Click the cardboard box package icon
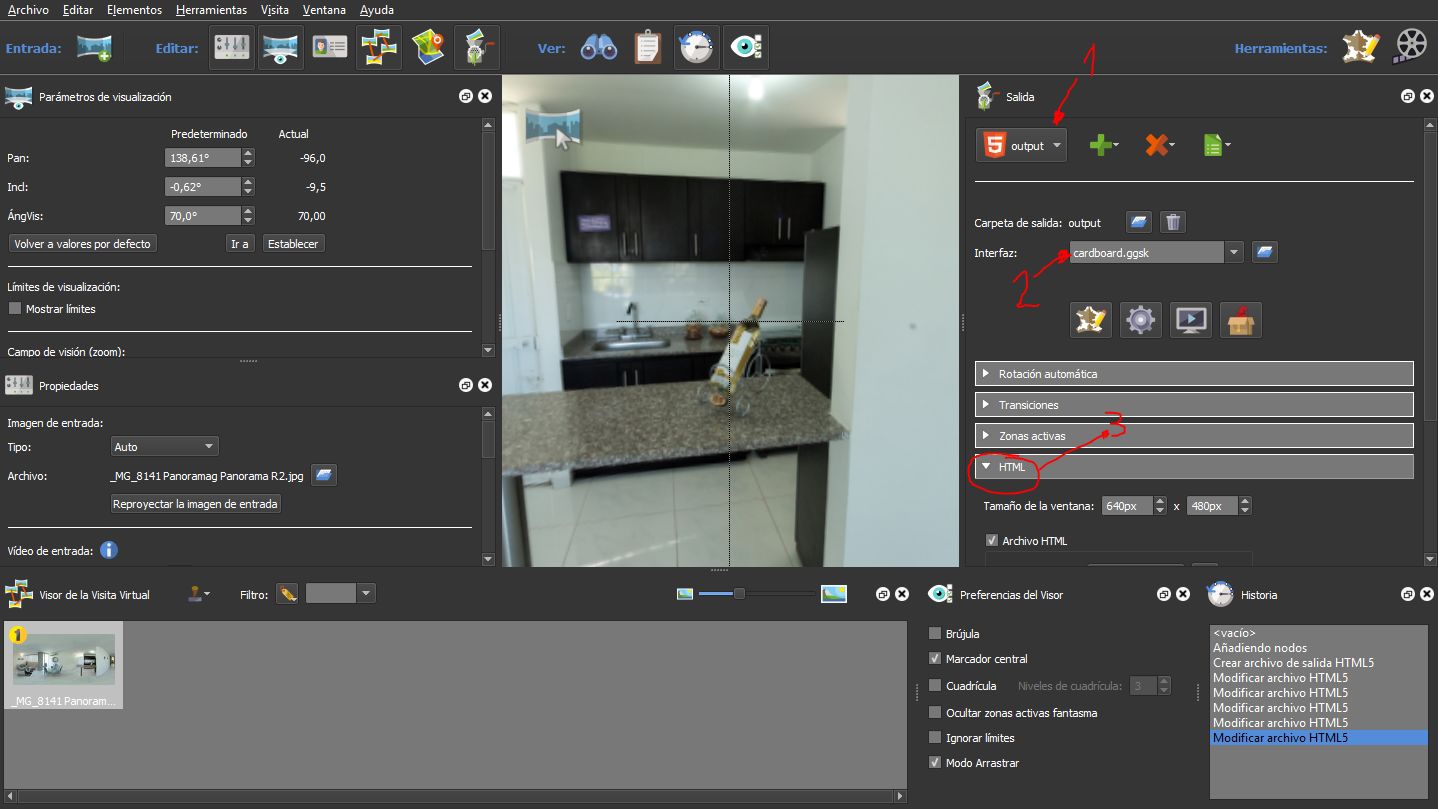This screenshot has height=809, width=1438. coord(1240,320)
